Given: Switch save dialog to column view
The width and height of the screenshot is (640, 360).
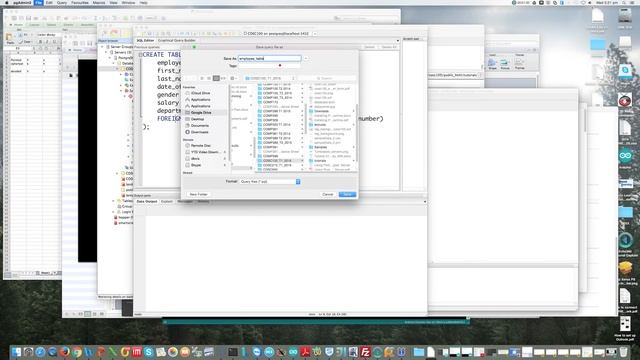Looking at the screenshot, I should click(216, 78).
